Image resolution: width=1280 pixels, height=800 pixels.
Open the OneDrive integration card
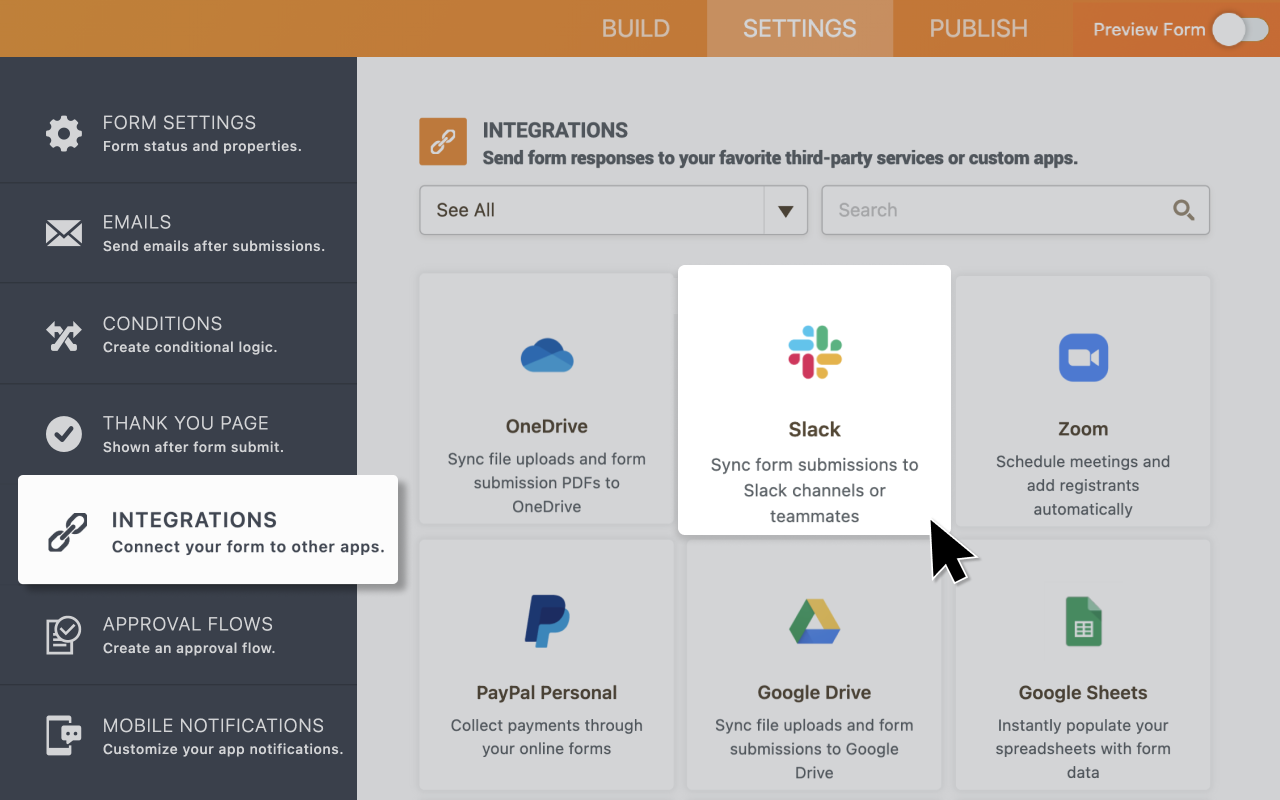546,400
